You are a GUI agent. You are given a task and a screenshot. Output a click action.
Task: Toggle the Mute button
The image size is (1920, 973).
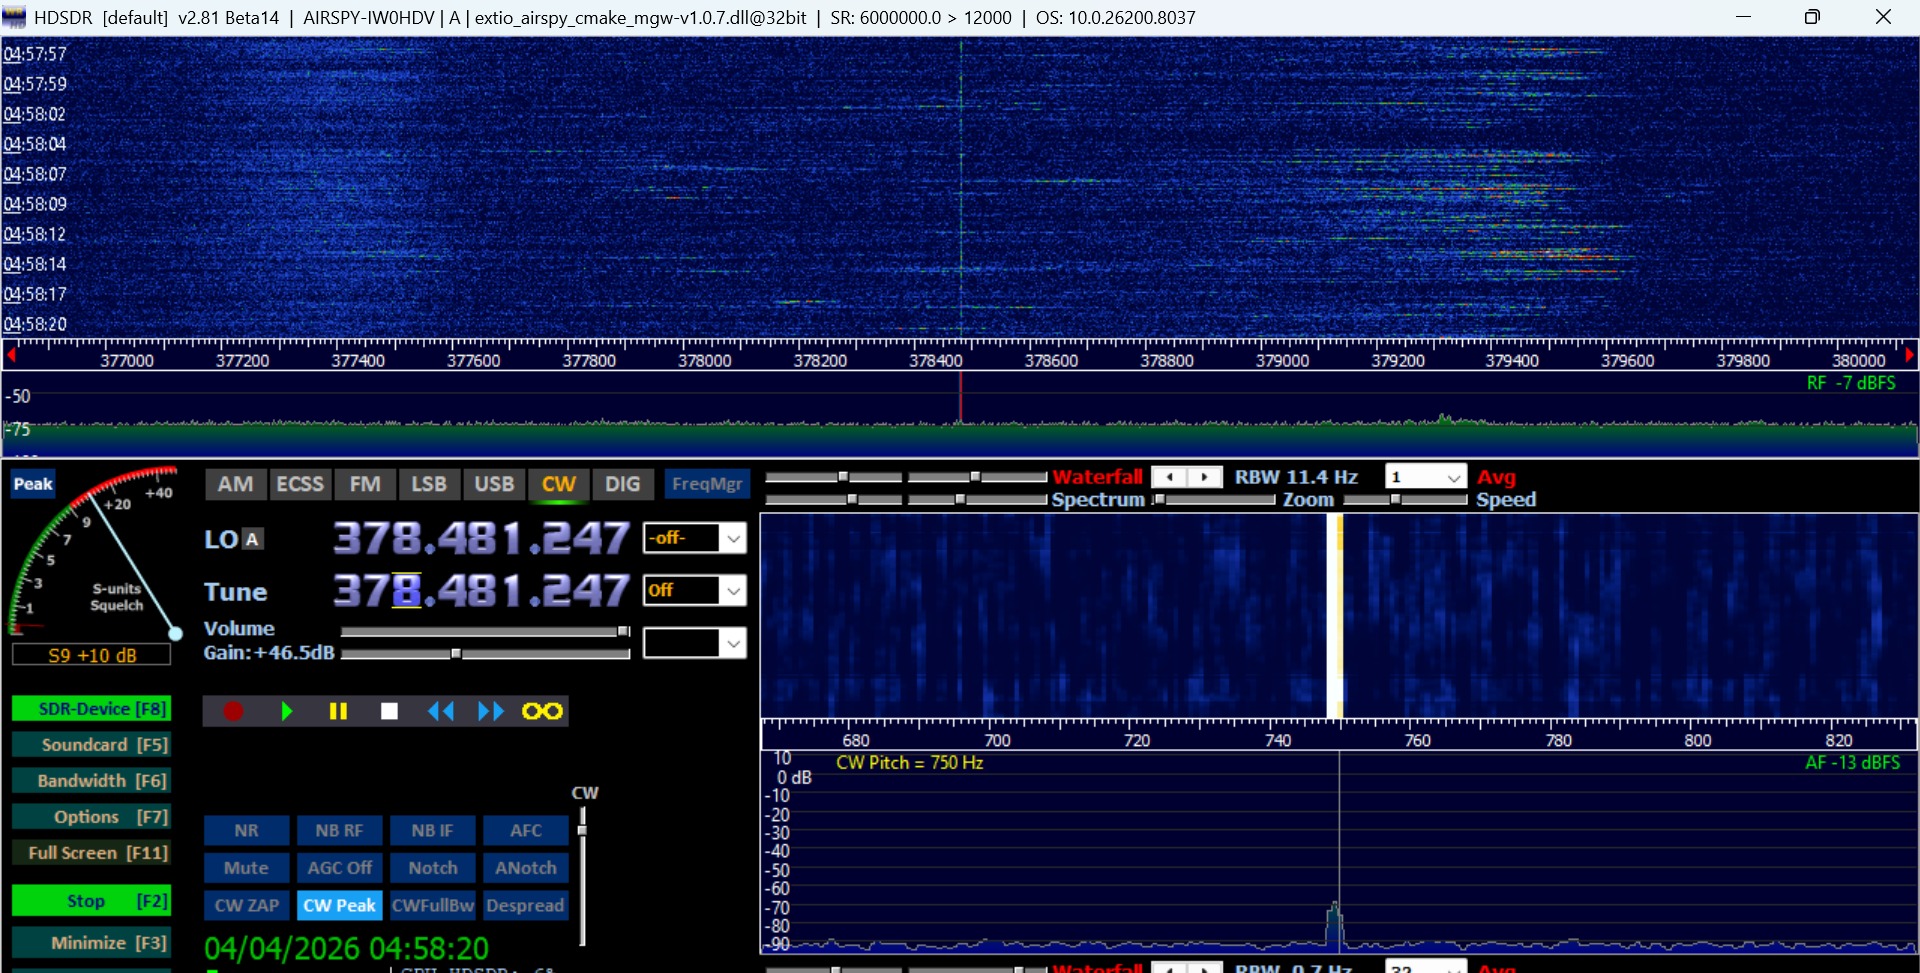[x=246, y=868]
